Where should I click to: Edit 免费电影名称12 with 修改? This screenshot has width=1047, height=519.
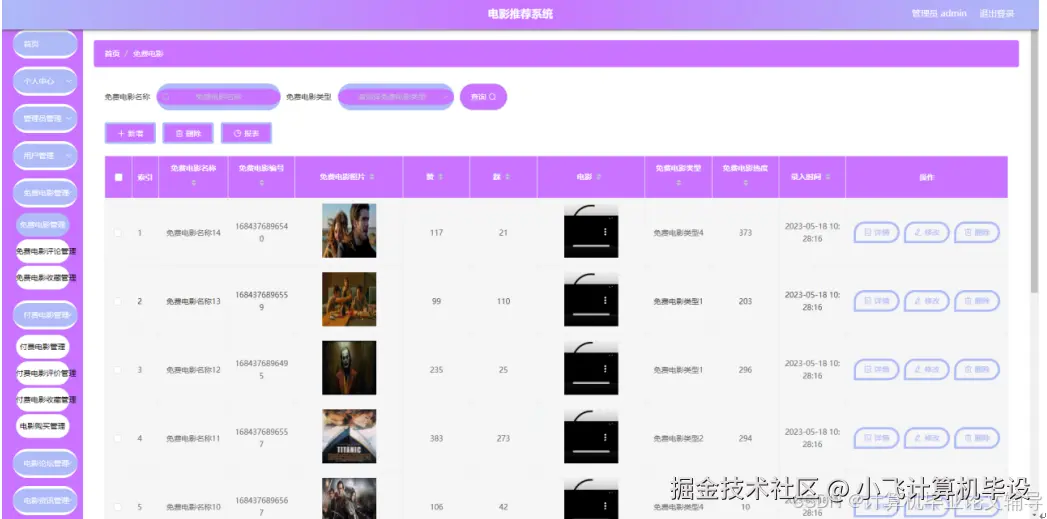click(927, 369)
